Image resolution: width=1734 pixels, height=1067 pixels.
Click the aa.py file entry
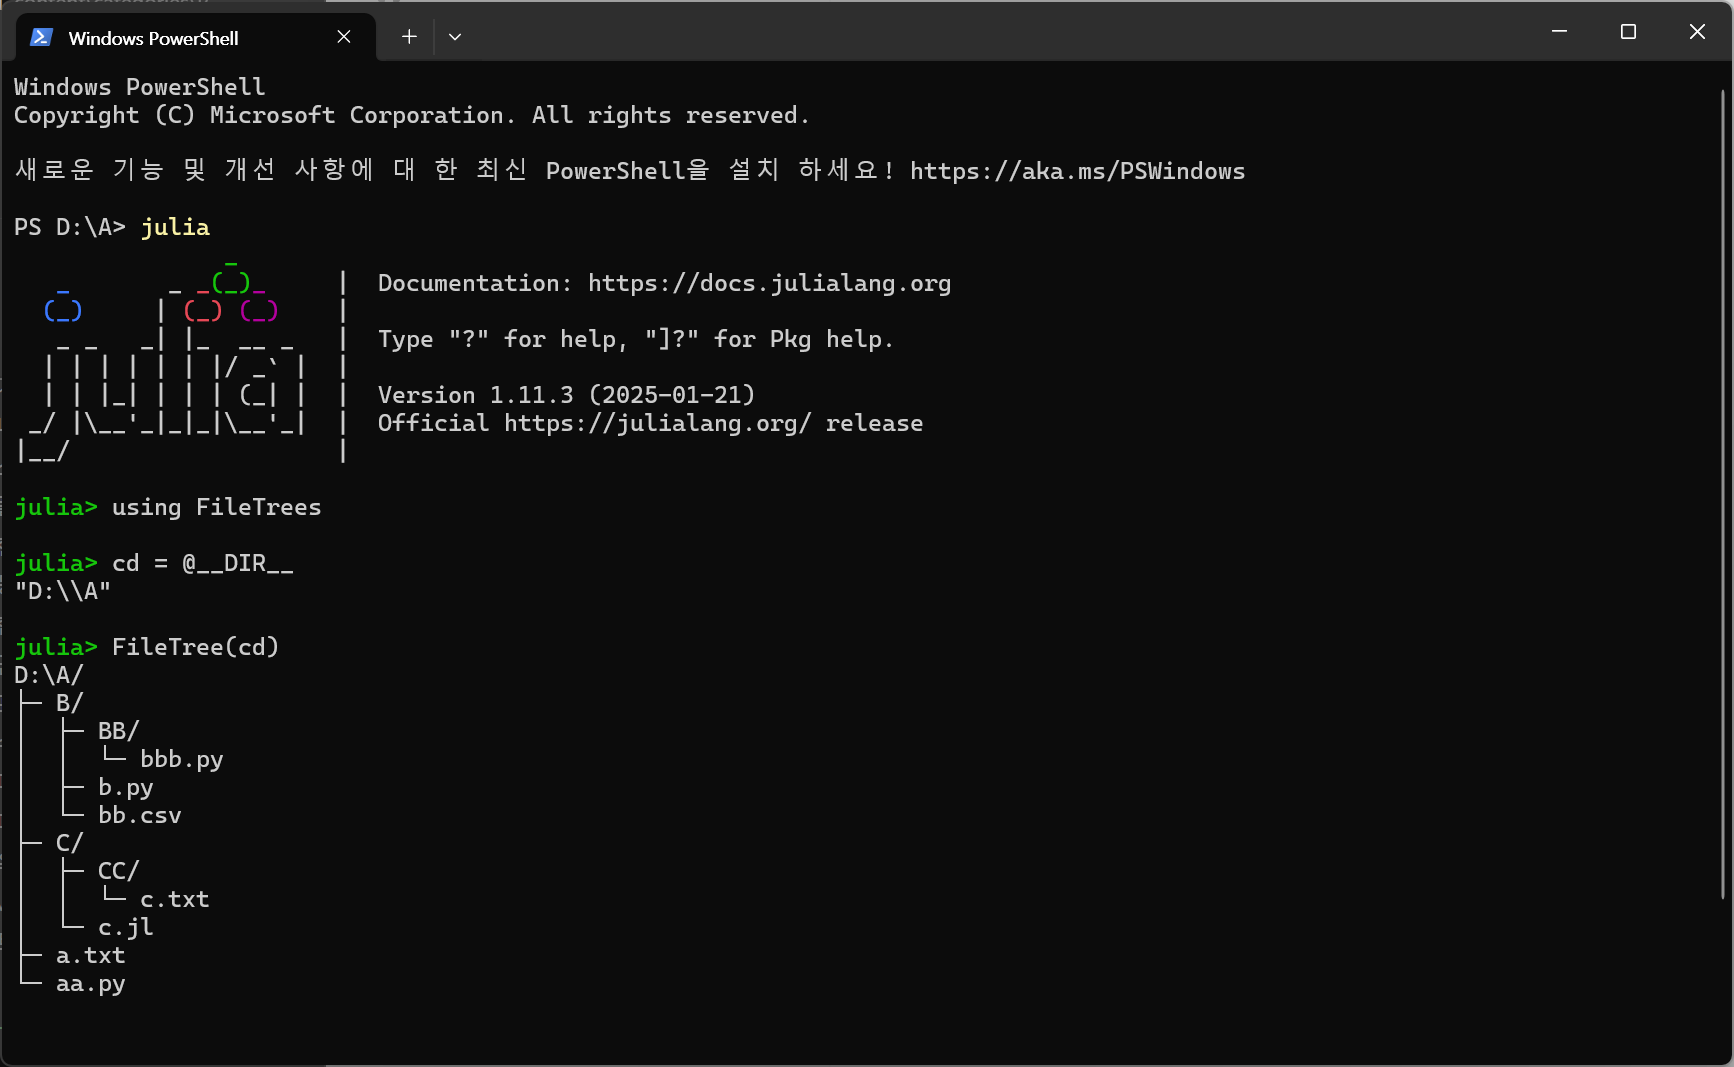pos(90,984)
